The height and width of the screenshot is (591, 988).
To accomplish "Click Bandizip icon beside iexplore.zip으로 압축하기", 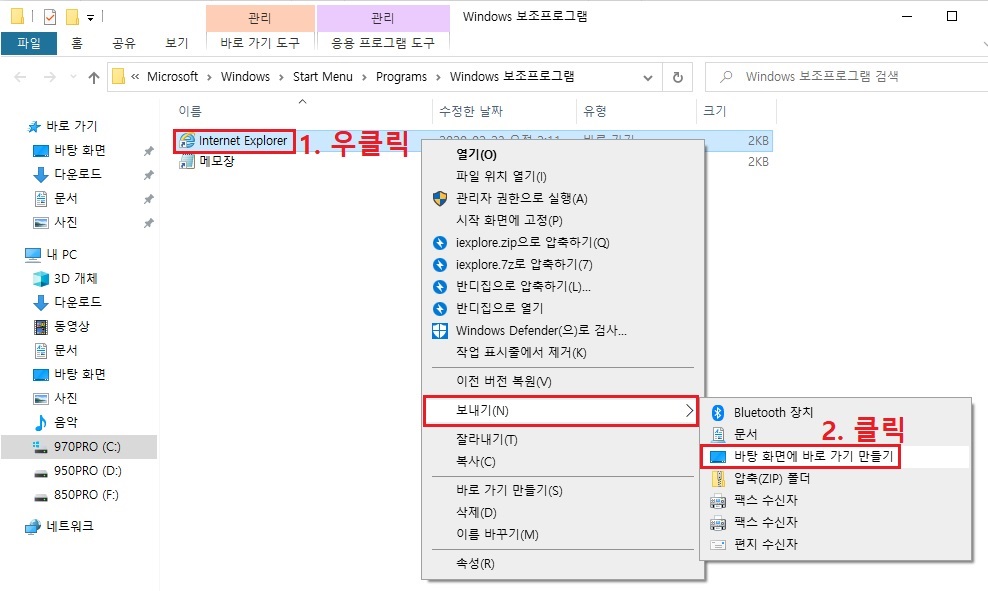I will (x=440, y=243).
